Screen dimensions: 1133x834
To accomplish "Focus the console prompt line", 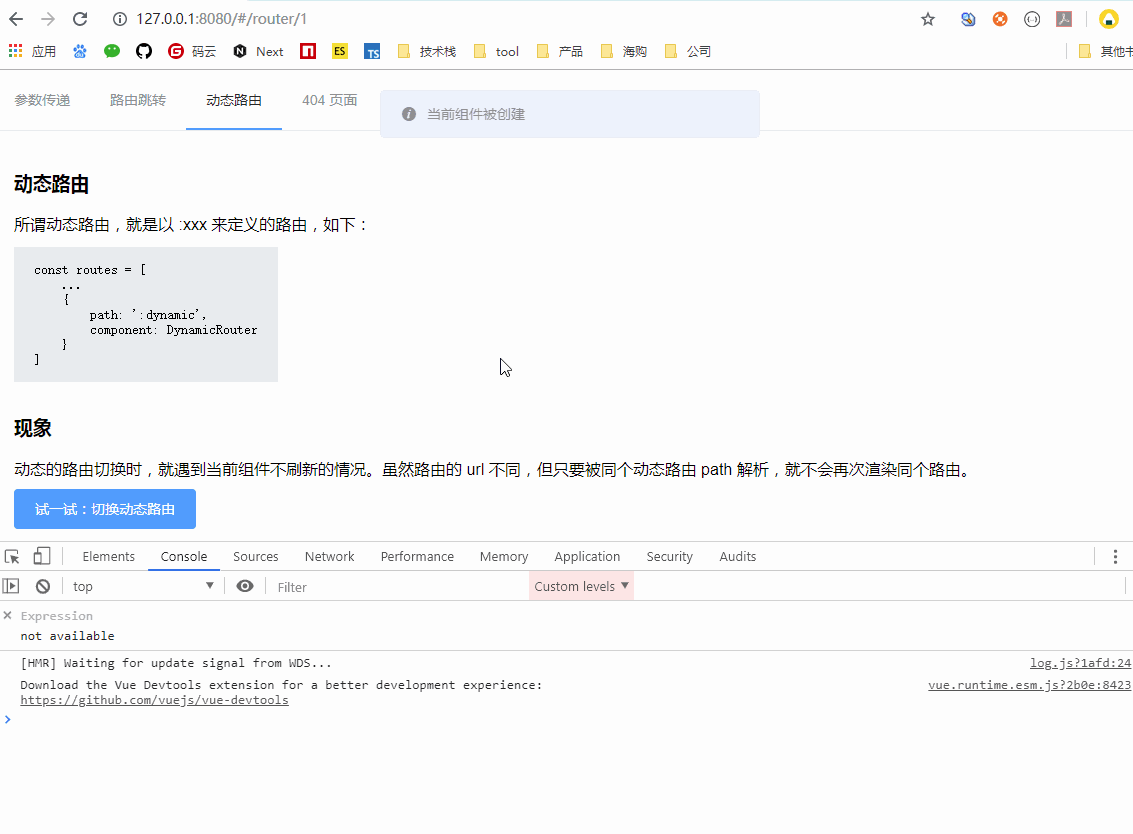I will (566, 719).
